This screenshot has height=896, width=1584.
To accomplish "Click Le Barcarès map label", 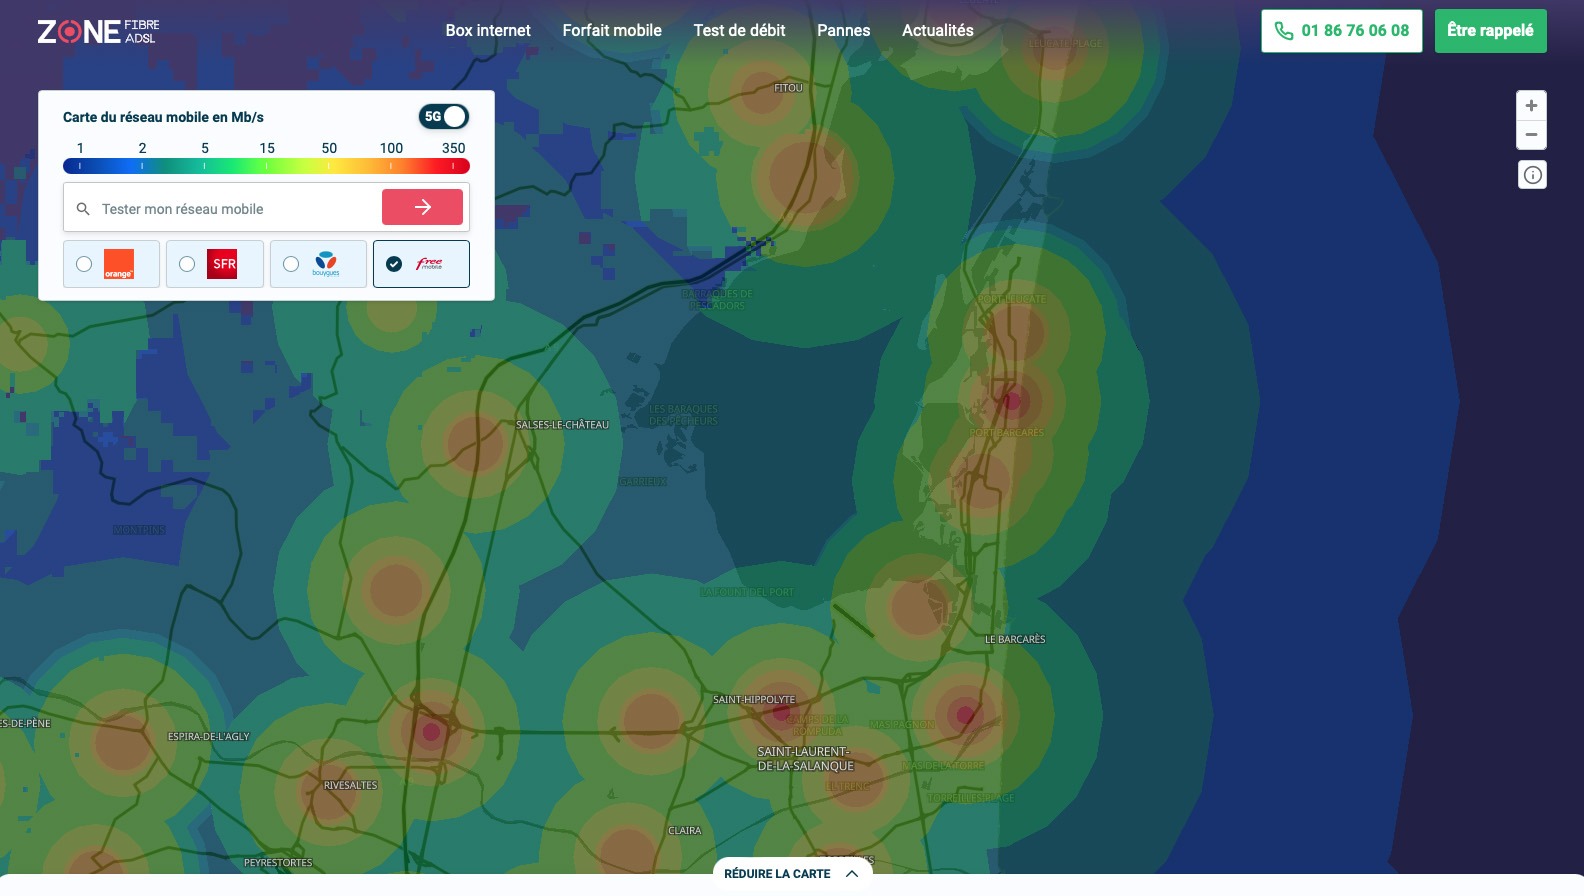I will coord(1015,639).
